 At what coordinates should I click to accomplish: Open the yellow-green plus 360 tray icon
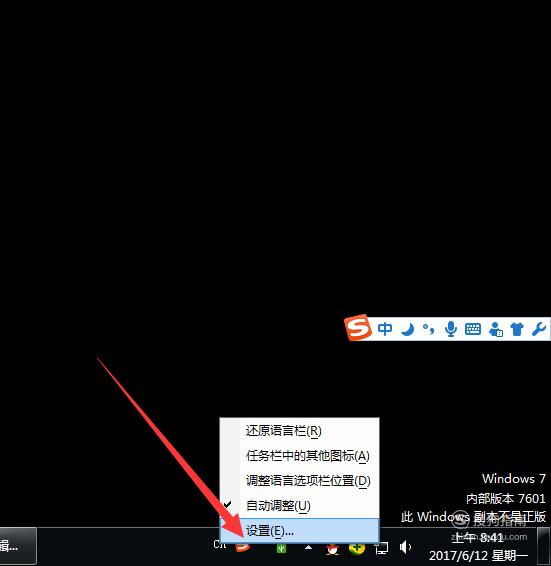pos(357,549)
